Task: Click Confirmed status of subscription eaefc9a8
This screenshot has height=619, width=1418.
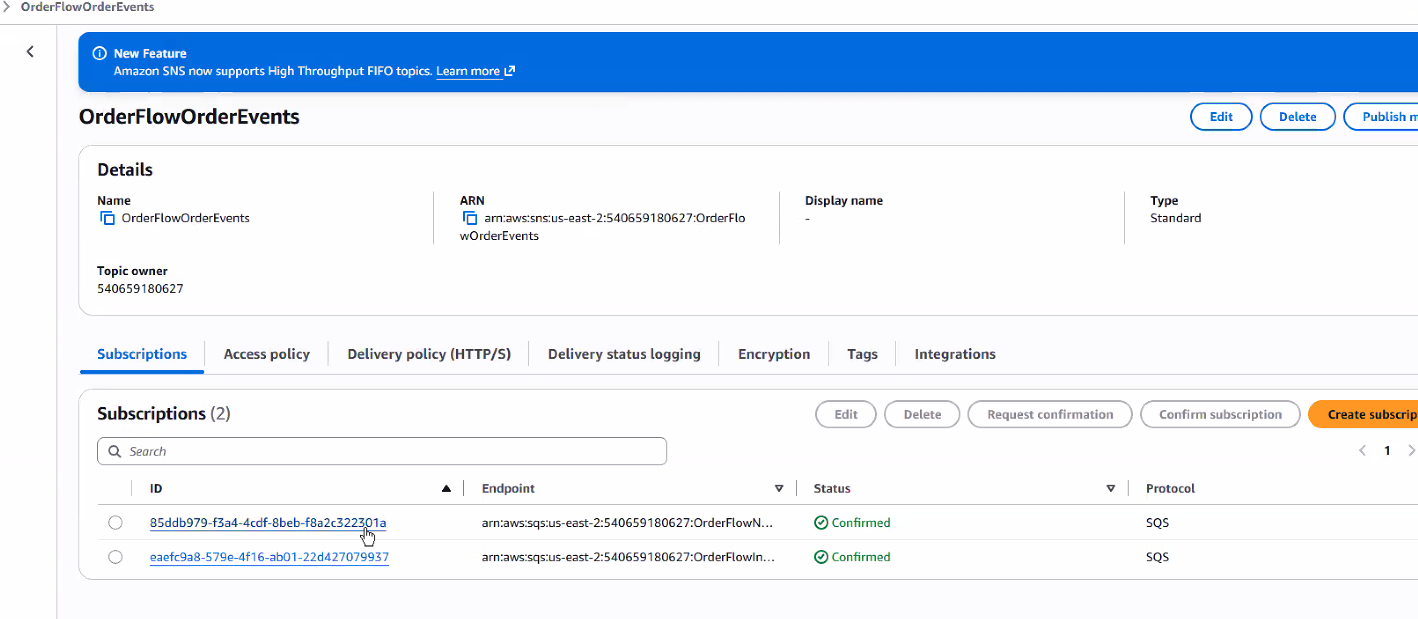Action: pos(852,557)
